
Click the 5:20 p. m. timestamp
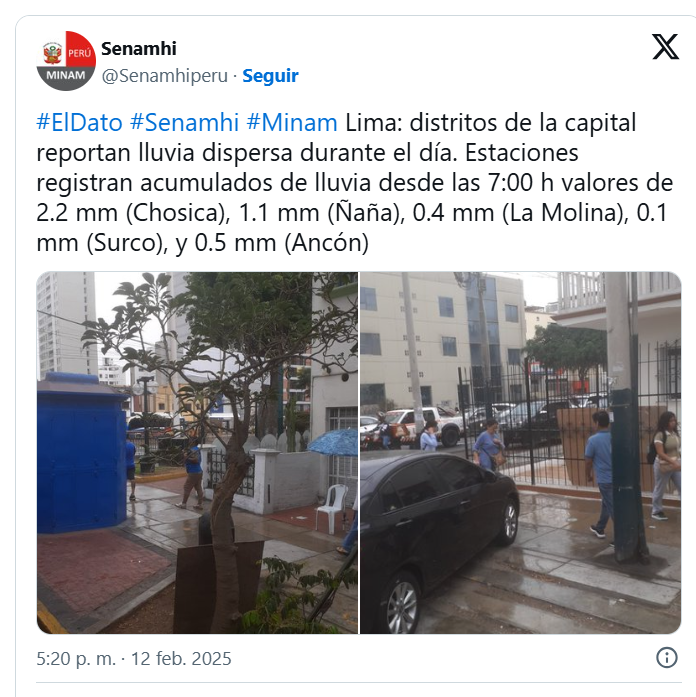pyautogui.click(x=76, y=658)
